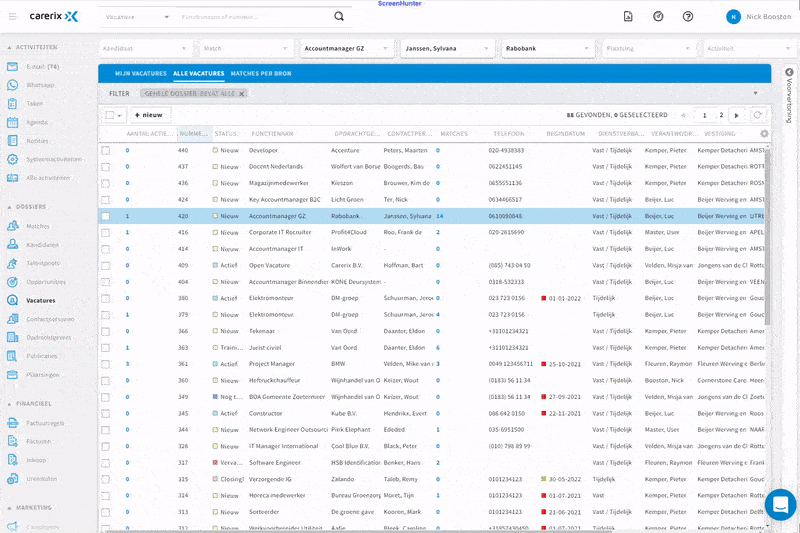Open the Voorvertoning side panel
800x533 pixels.
(789, 96)
